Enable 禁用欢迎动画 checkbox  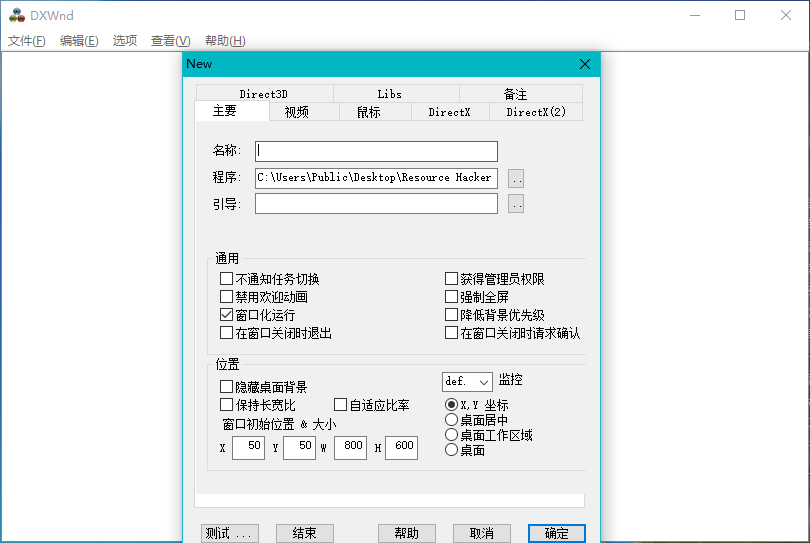tap(226, 297)
